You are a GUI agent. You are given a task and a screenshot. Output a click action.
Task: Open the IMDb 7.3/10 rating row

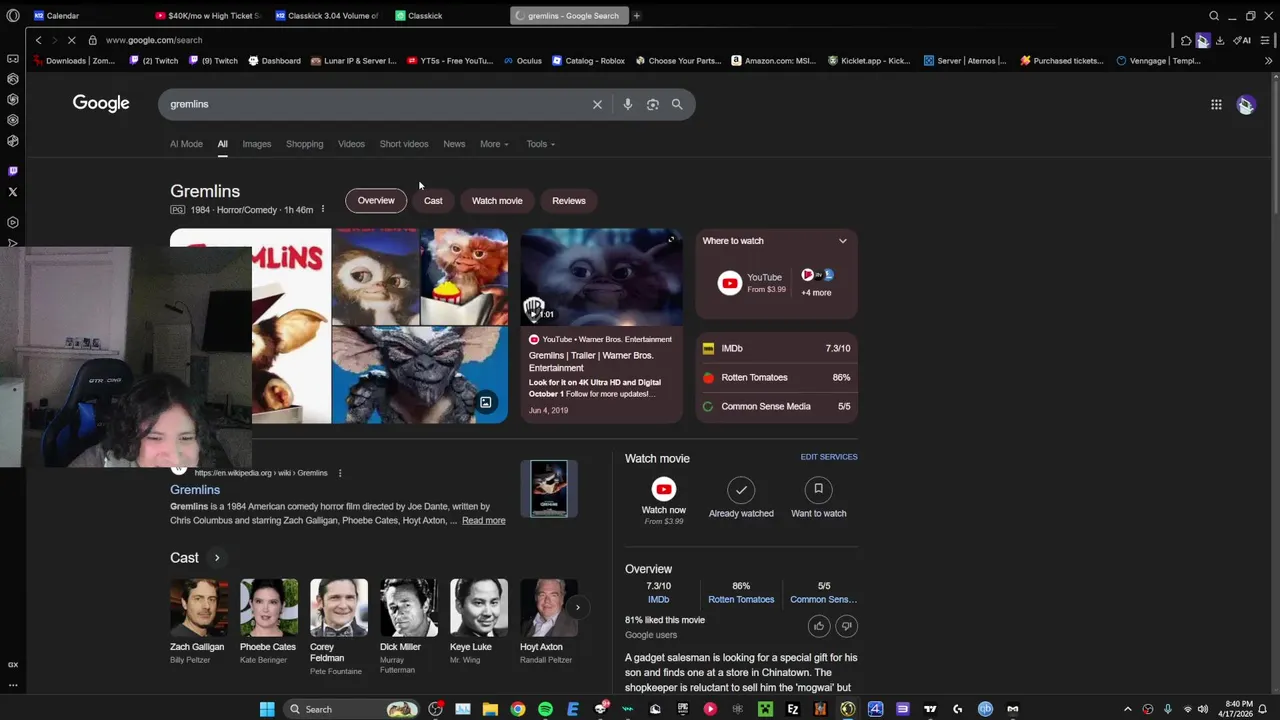[x=776, y=348]
